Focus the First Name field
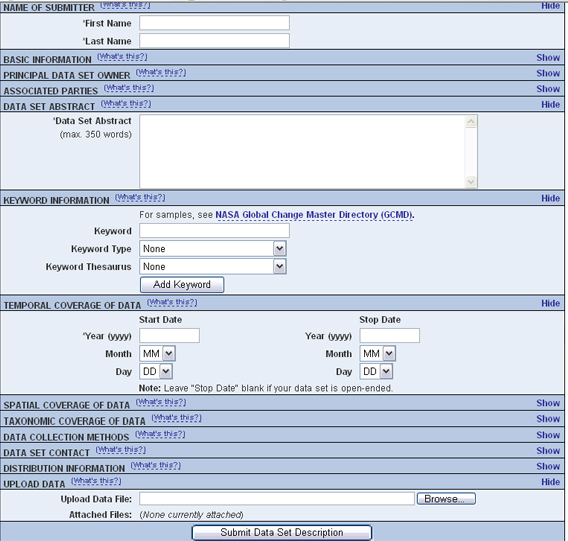This screenshot has height=541, width=568. pos(214,23)
